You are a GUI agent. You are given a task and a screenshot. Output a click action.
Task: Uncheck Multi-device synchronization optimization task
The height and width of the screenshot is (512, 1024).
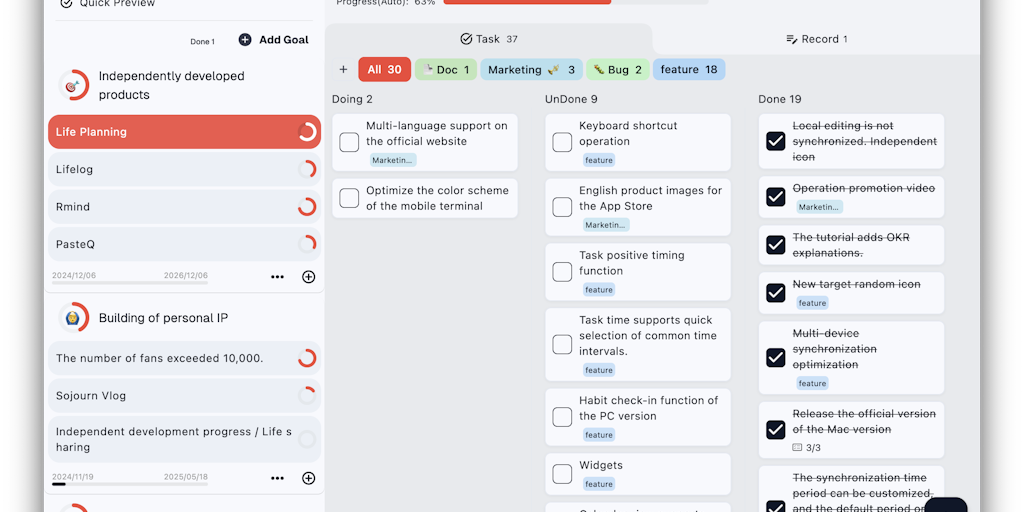[x=775, y=357]
